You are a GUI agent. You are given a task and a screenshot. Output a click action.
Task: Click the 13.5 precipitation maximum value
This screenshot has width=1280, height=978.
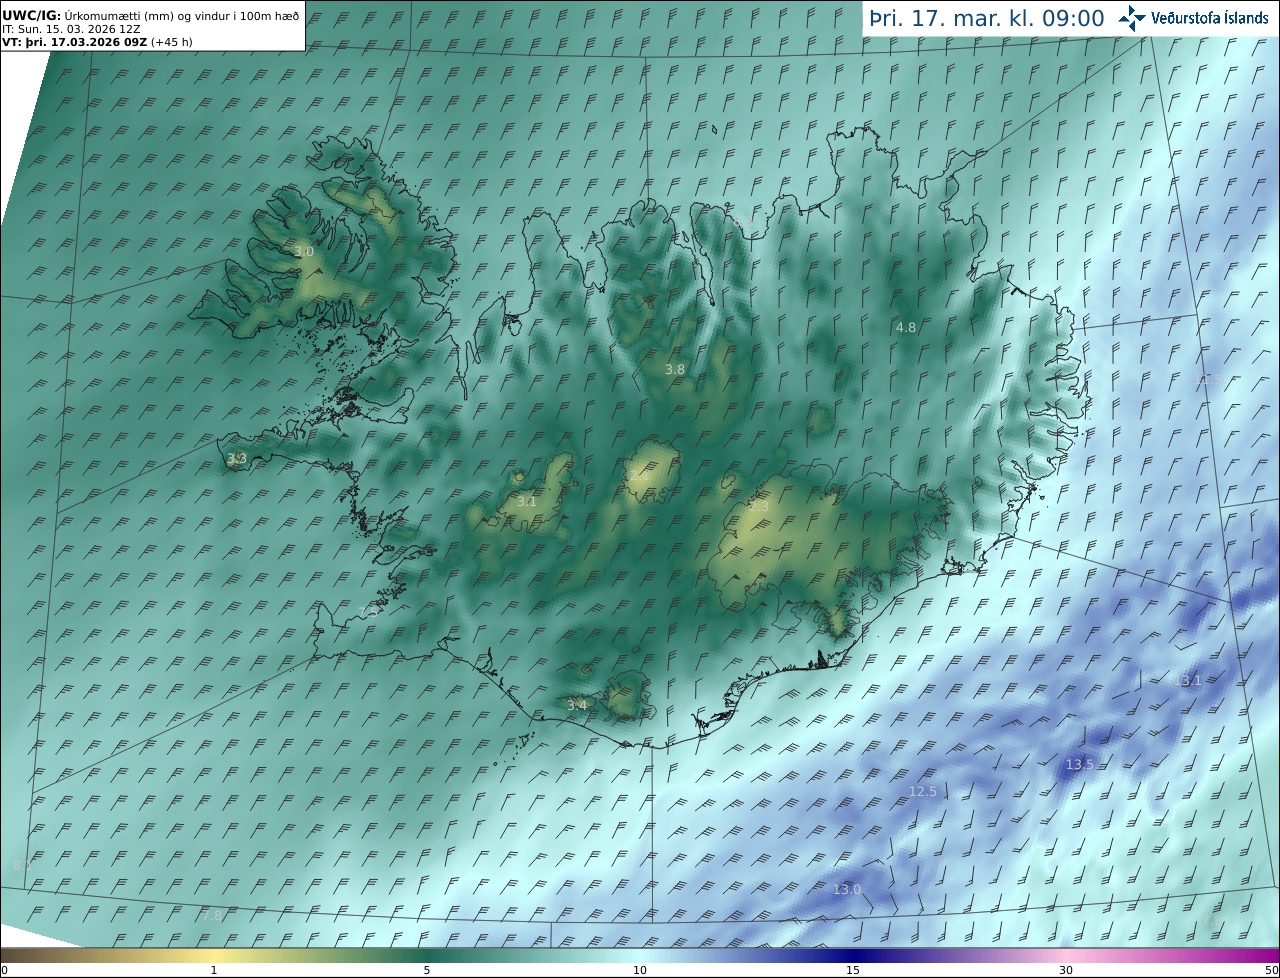pyautogui.click(x=1079, y=764)
